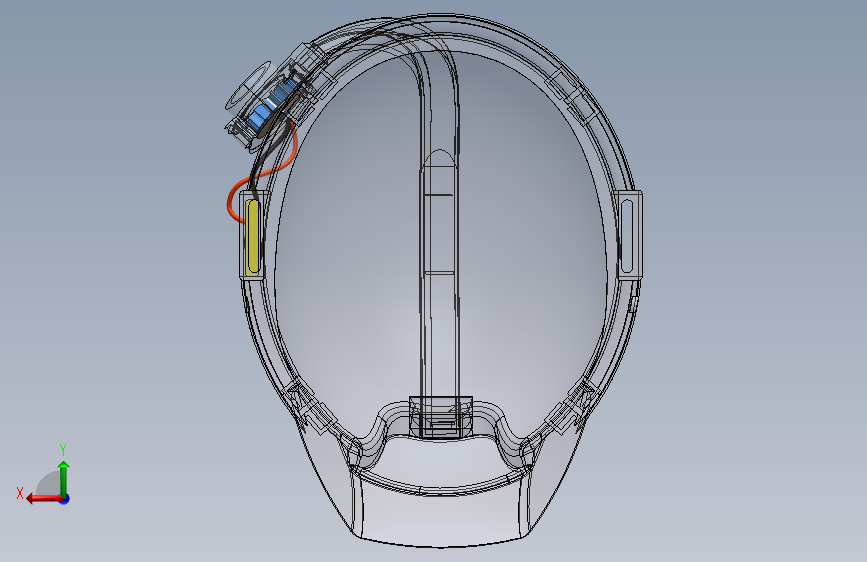Click the red X label of the triad
Screen dimensions: 867x562
pyautogui.click(x=20, y=493)
